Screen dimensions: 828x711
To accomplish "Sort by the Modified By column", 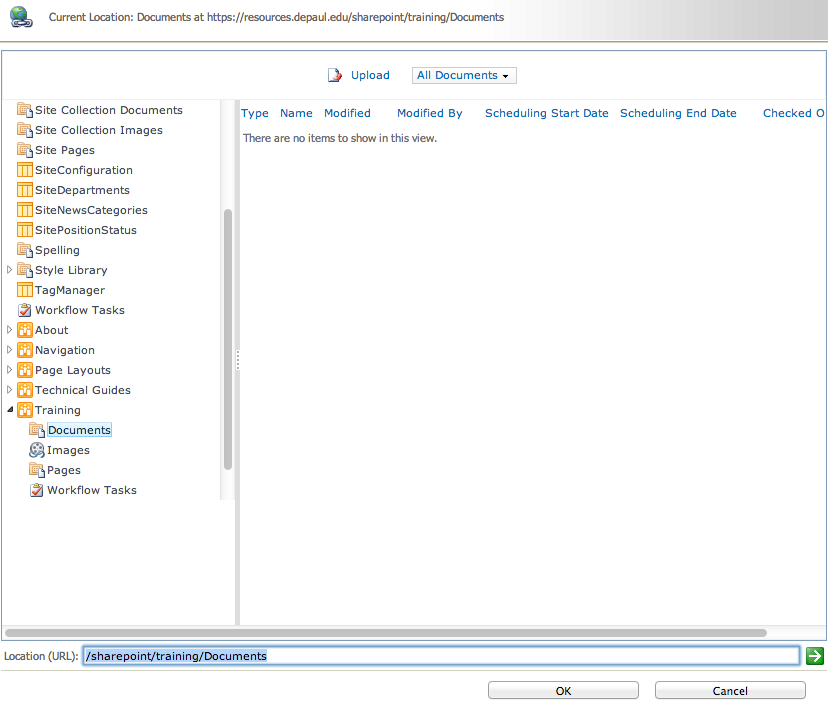I will pyautogui.click(x=429, y=113).
